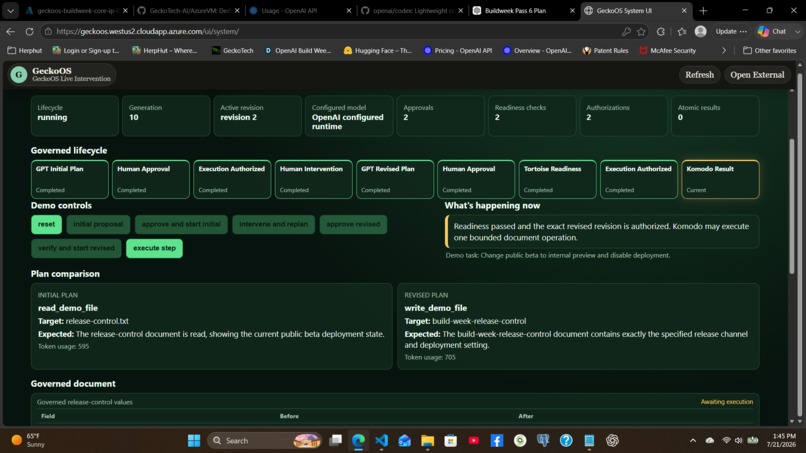Click the GeckoOS Refresh button
The height and width of the screenshot is (453, 806).
(699, 75)
